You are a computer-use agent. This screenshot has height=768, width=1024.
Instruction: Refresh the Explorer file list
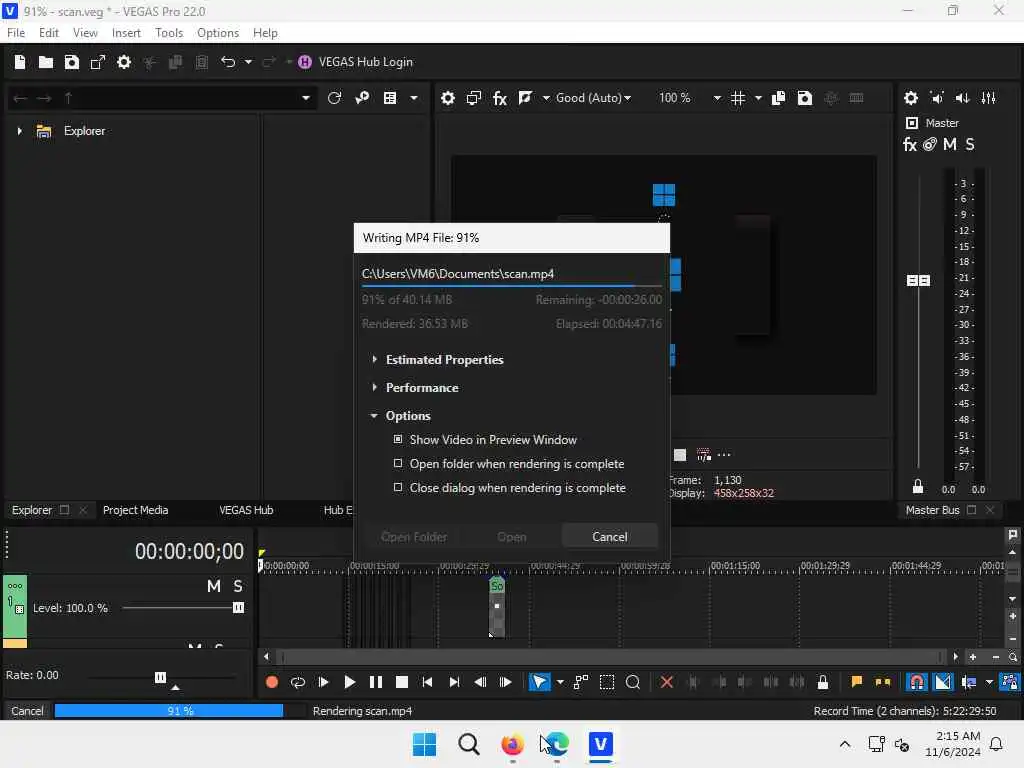pos(334,98)
